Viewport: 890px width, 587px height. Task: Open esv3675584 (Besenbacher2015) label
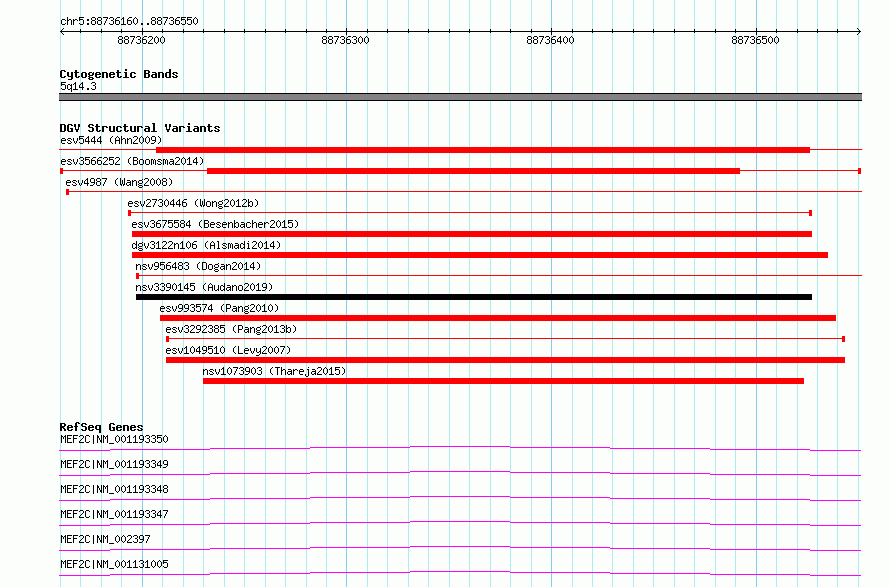pyautogui.click(x=215, y=224)
